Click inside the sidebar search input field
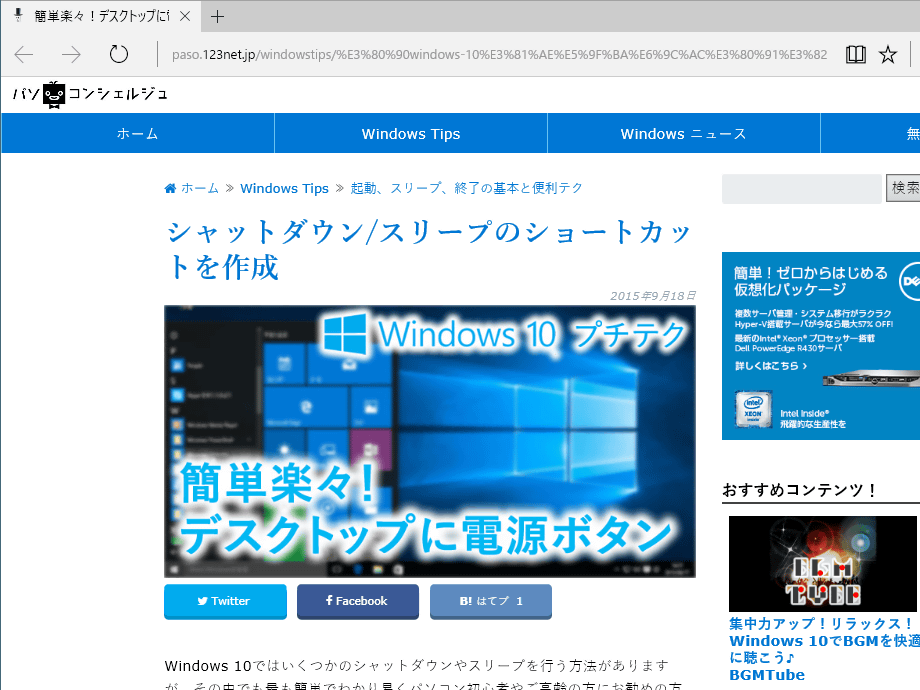This screenshot has width=920, height=690. coord(801,188)
